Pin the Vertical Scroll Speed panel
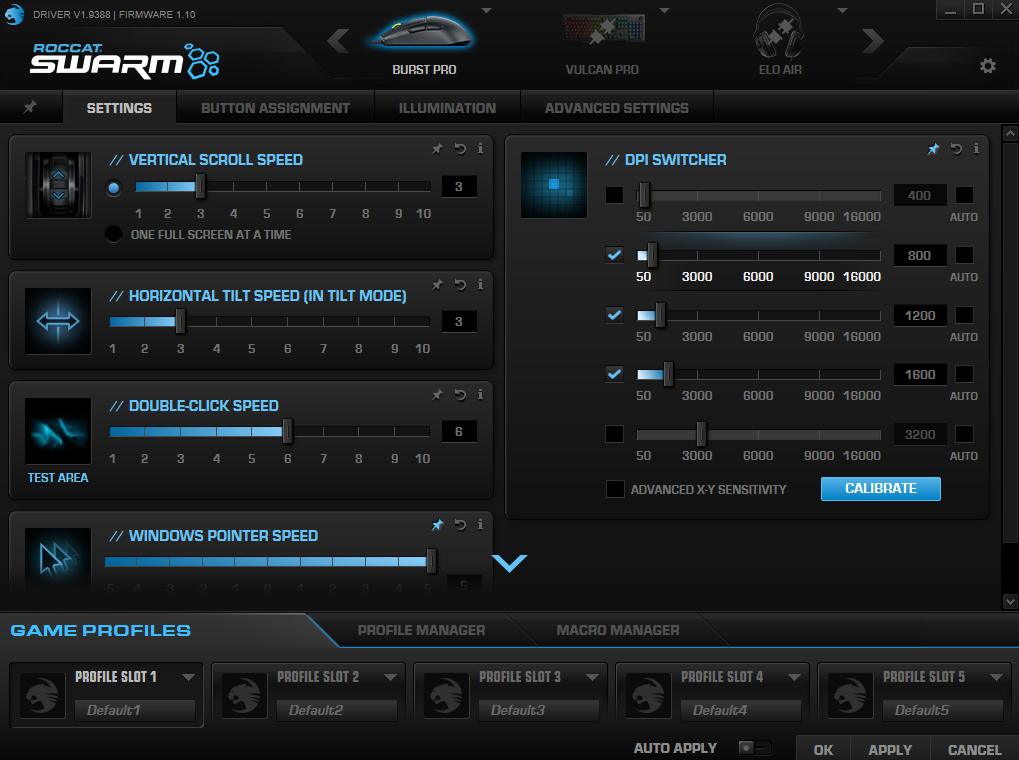The height and width of the screenshot is (760, 1019). click(x=437, y=149)
